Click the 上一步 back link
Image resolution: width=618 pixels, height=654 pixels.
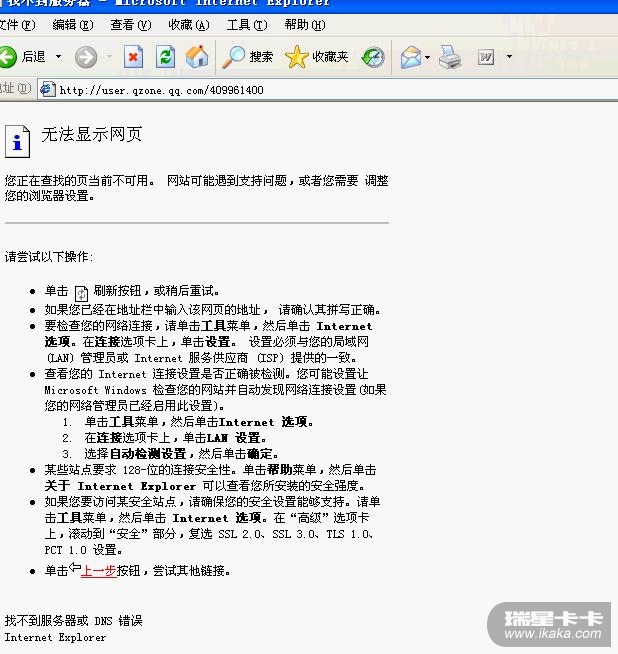click(98, 571)
